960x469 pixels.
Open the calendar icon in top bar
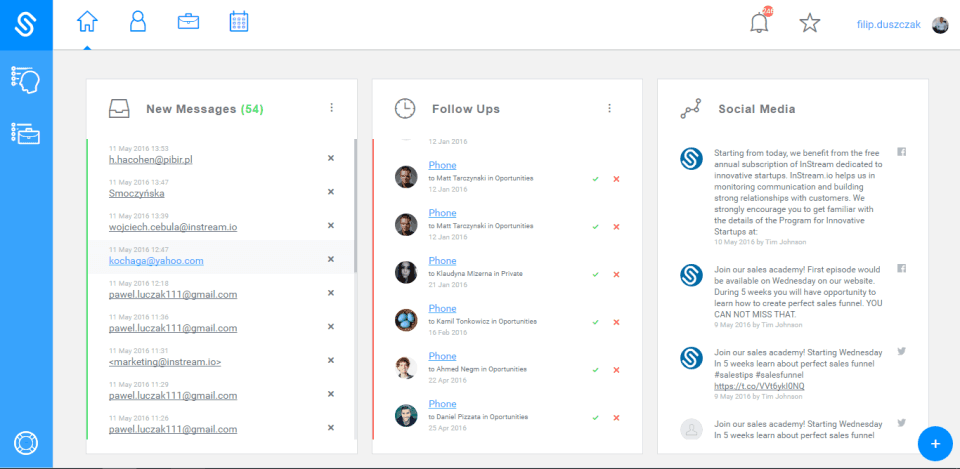pyautogui.click(x=239, y=22)
